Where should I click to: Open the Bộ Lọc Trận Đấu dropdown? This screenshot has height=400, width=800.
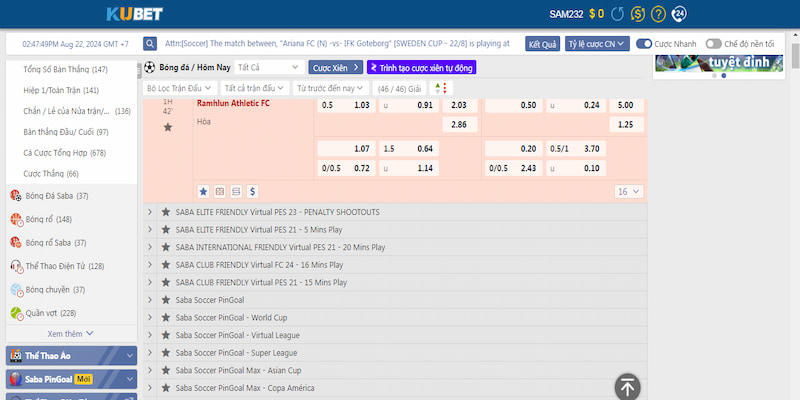(x=180, y=88)
